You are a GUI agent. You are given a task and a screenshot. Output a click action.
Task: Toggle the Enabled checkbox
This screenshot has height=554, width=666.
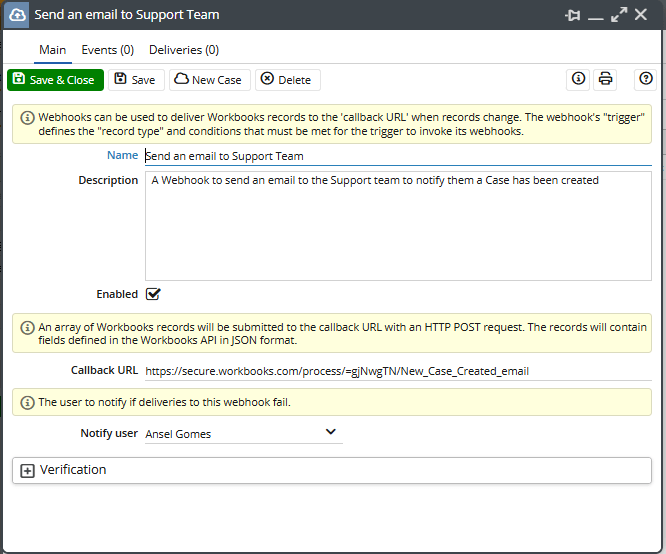tap(153, 294)
